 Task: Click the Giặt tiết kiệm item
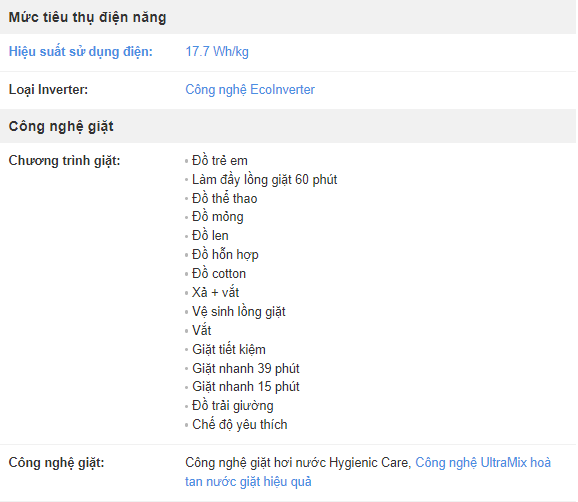coord(229,349)
